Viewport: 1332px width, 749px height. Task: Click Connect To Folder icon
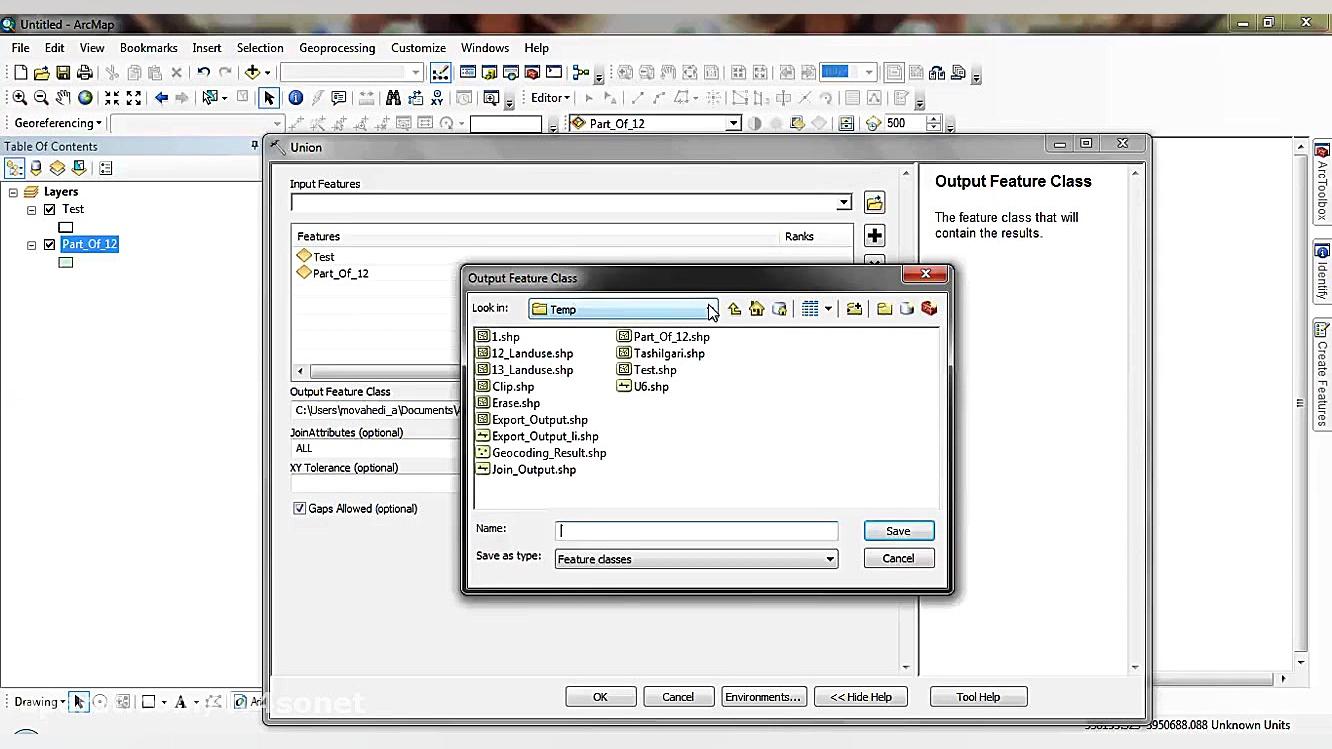(854, 309)
